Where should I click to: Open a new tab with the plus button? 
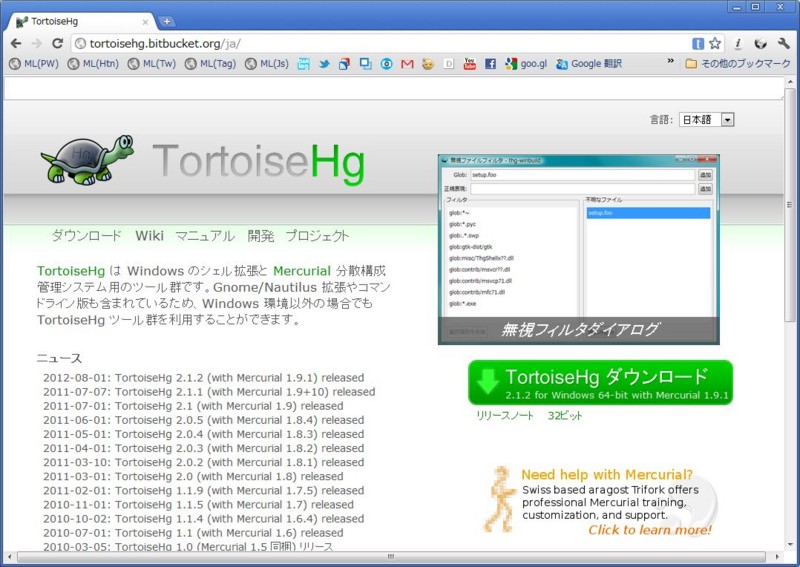tap(166, 22)
